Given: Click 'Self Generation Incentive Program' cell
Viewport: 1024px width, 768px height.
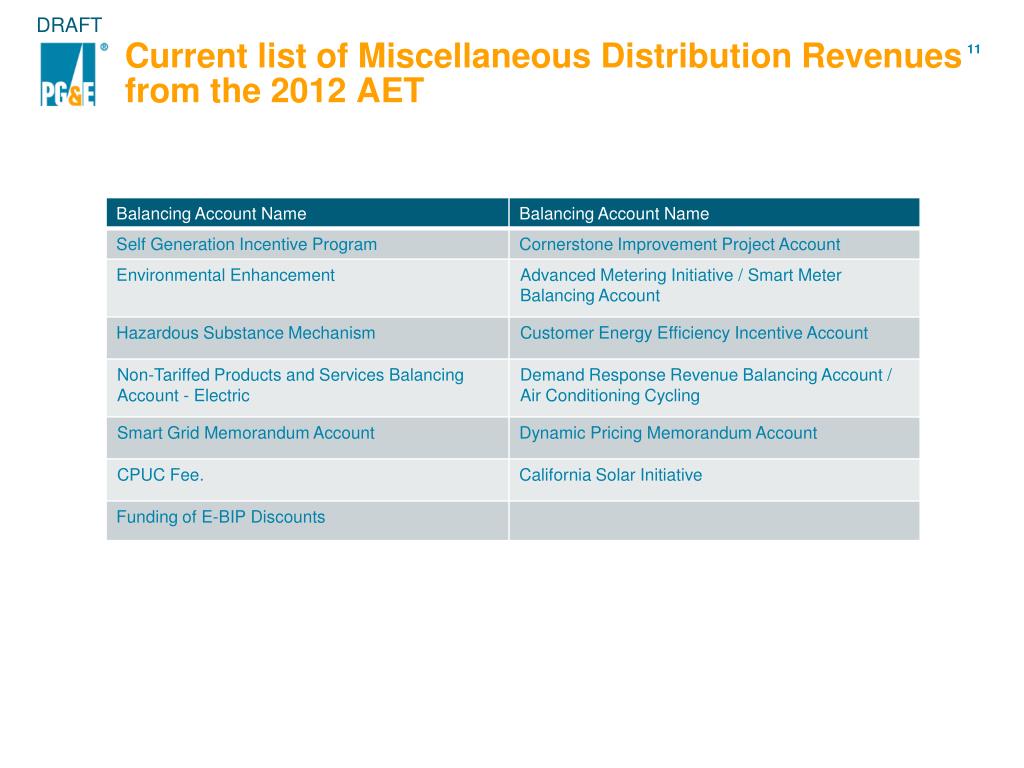Looking at the screenshot, I should click(308, 244).
